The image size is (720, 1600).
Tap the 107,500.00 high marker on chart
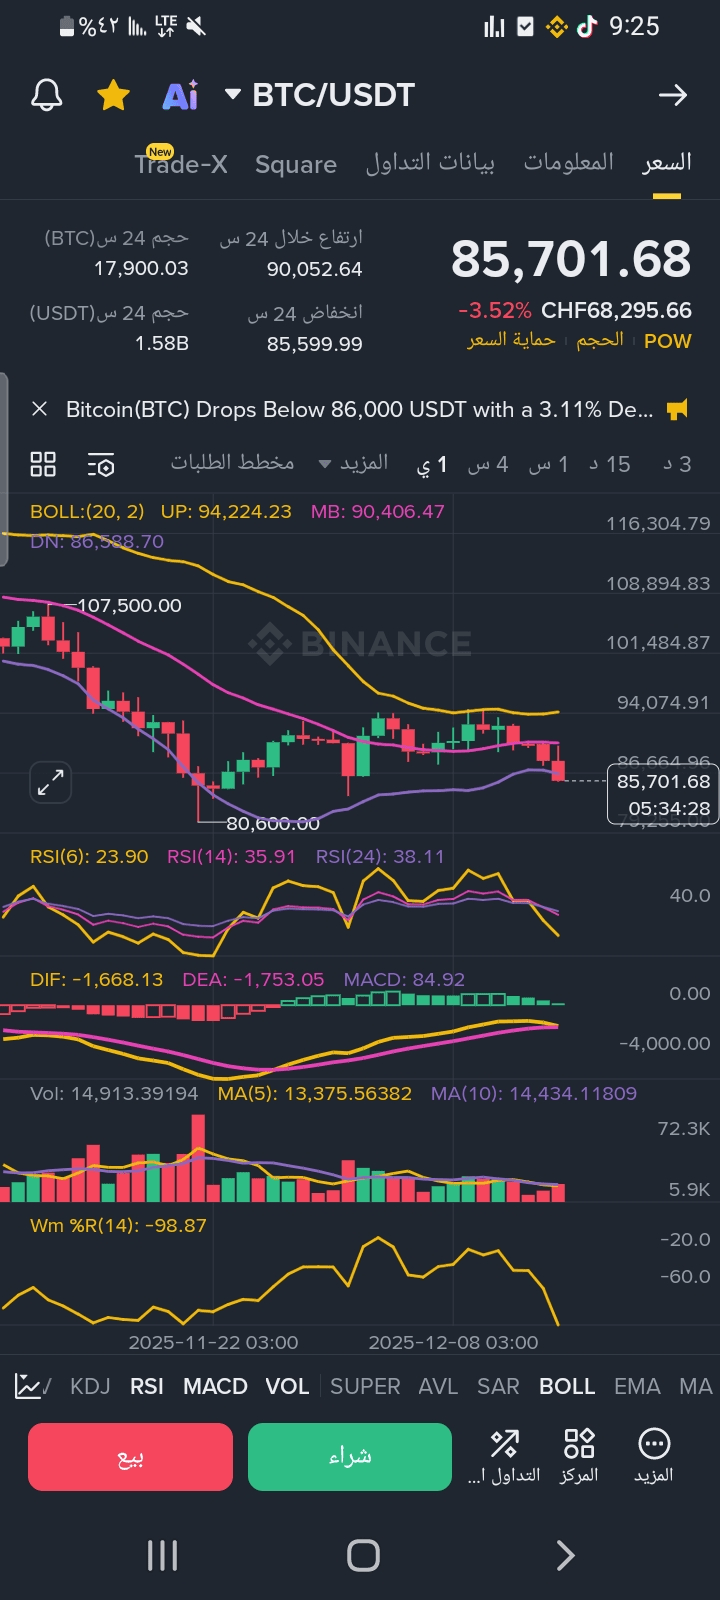coord(129,605)
